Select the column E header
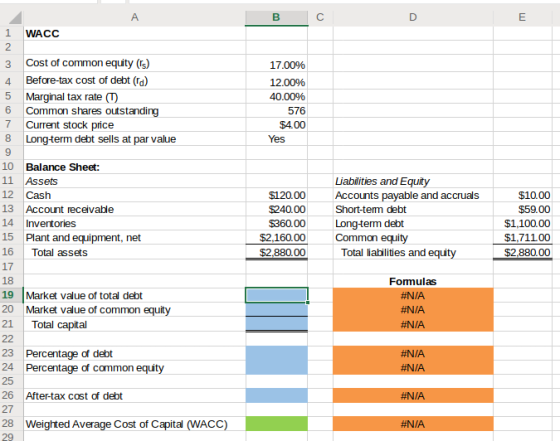Screen dimensions: 560x441 tap(522, 17)
